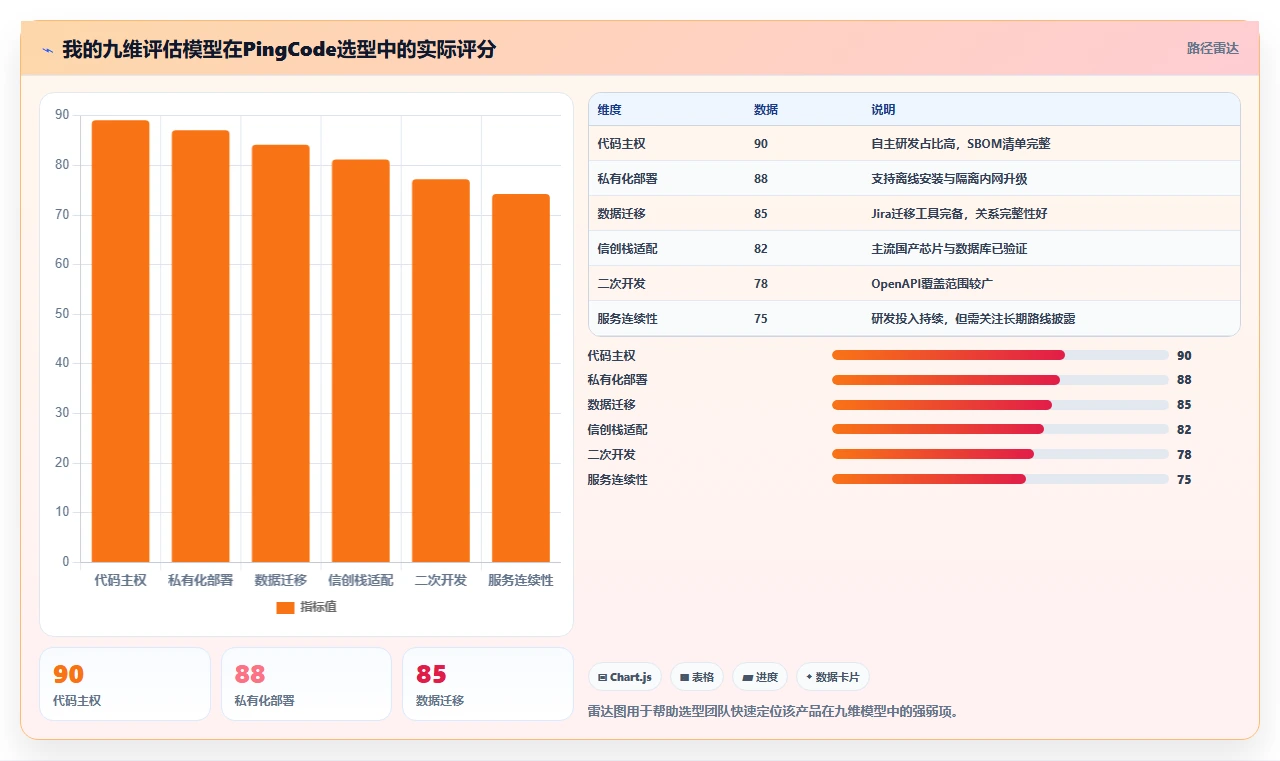Click table value 78
Screen dimensions: 1280x761
click(x=761, y=284)
